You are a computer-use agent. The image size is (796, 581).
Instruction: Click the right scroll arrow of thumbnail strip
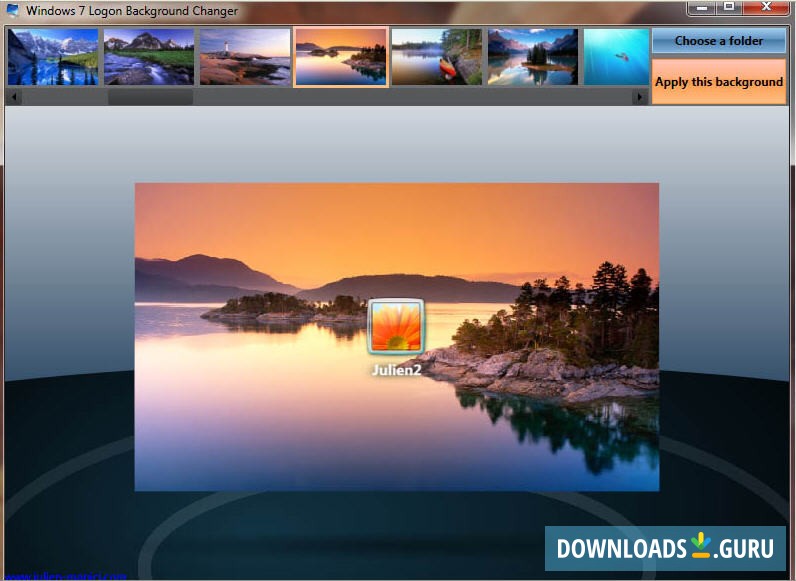coord(640,96)
